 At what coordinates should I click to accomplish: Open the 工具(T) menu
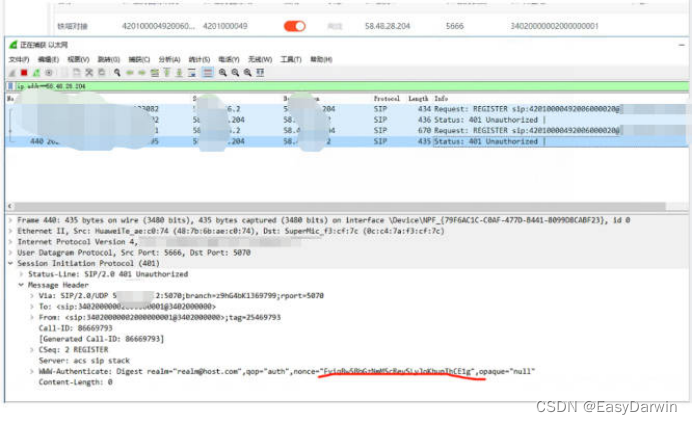291,60
